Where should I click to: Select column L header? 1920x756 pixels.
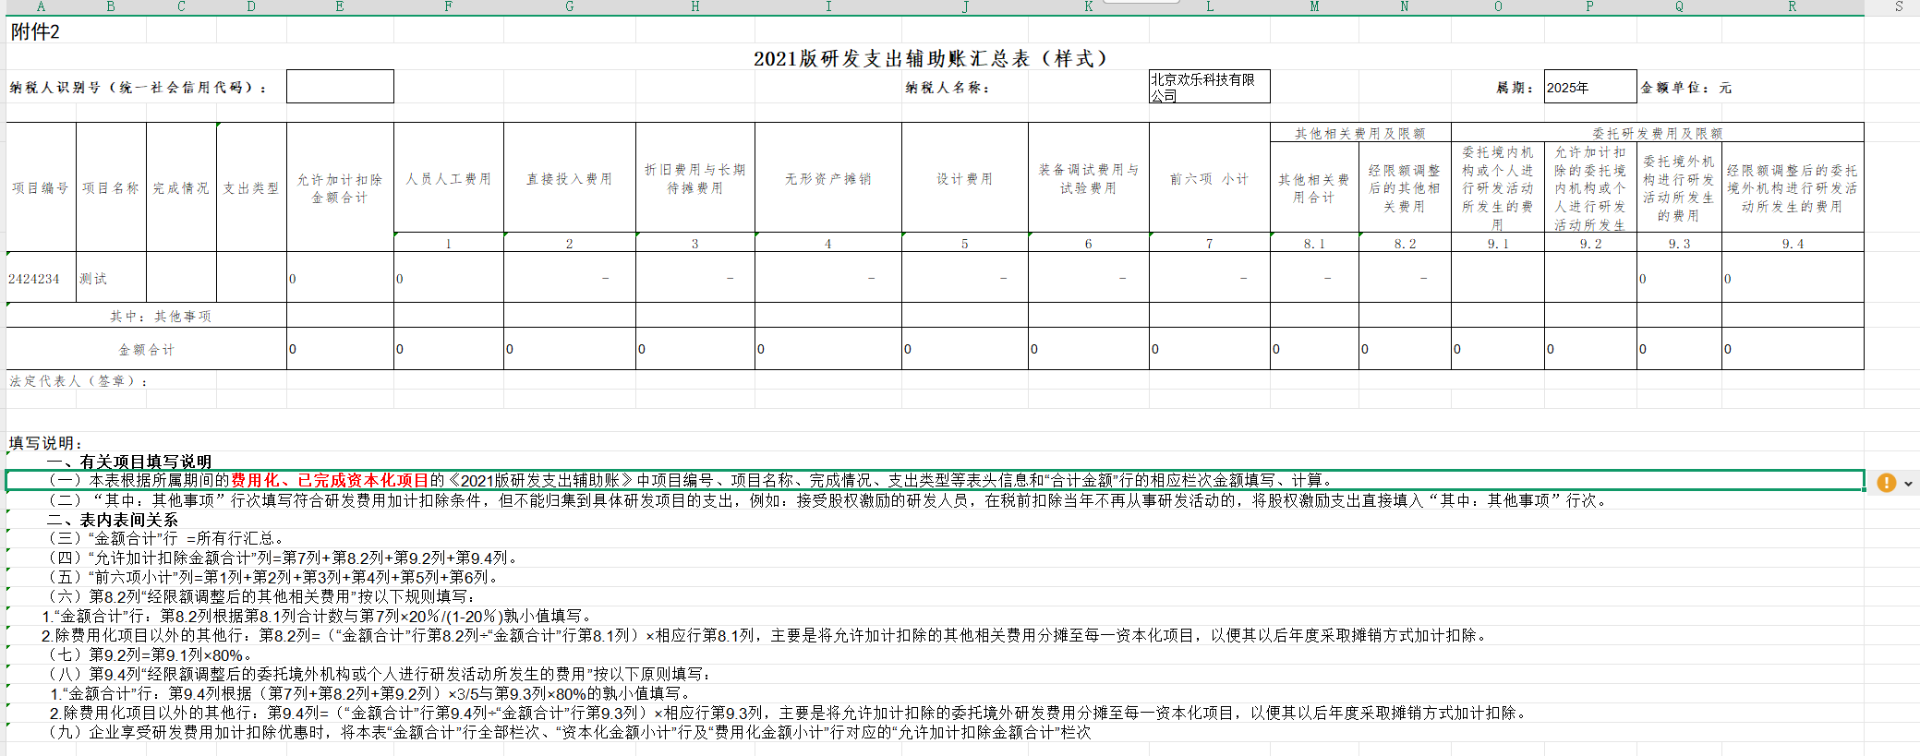[x=1209, y=7]
